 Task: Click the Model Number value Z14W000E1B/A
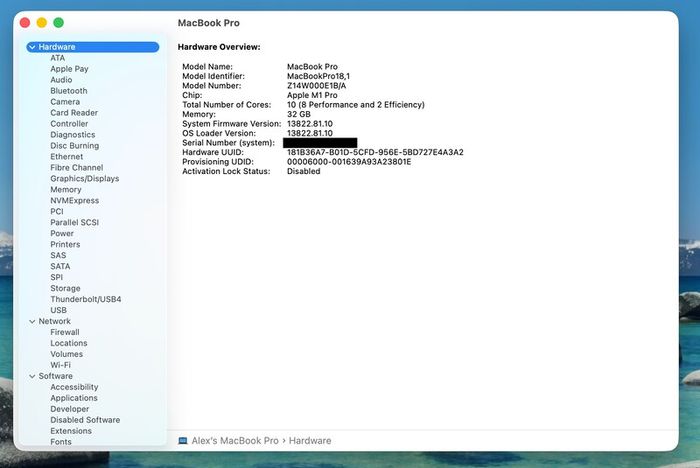click(x=317, y=86)
